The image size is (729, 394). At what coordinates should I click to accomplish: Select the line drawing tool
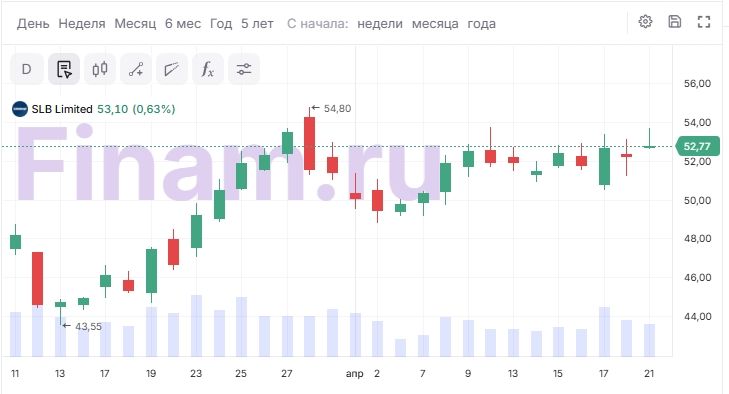click(136, 69)
